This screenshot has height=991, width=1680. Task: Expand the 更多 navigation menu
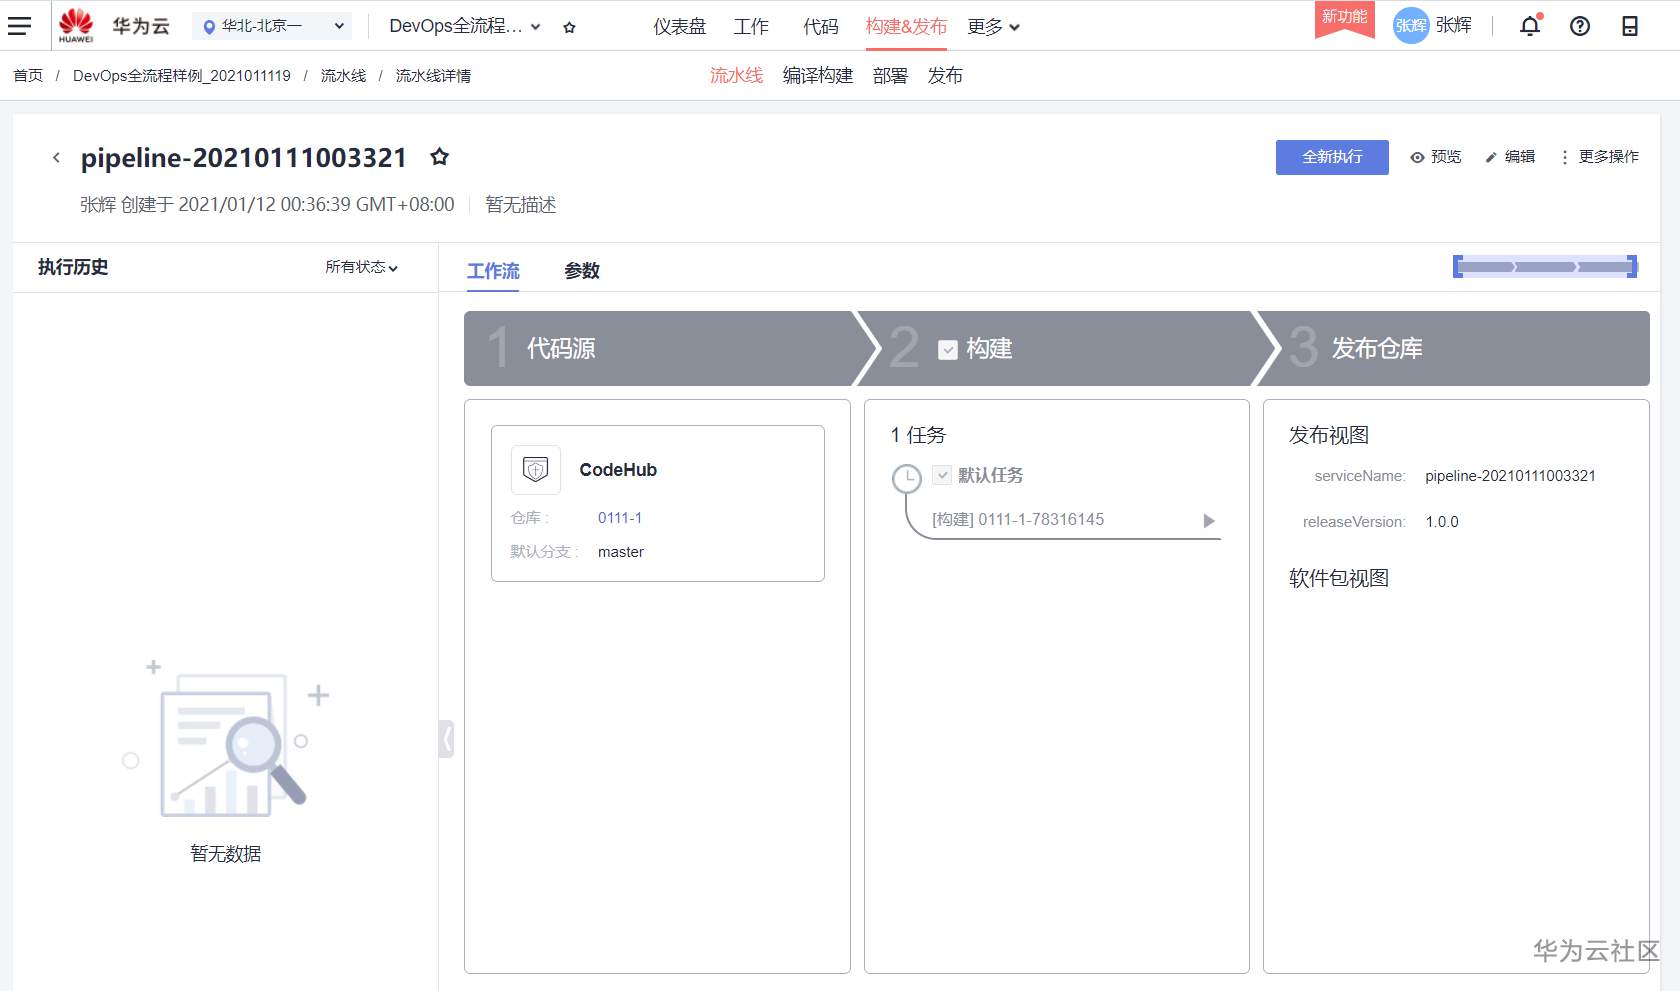[993, 27]
